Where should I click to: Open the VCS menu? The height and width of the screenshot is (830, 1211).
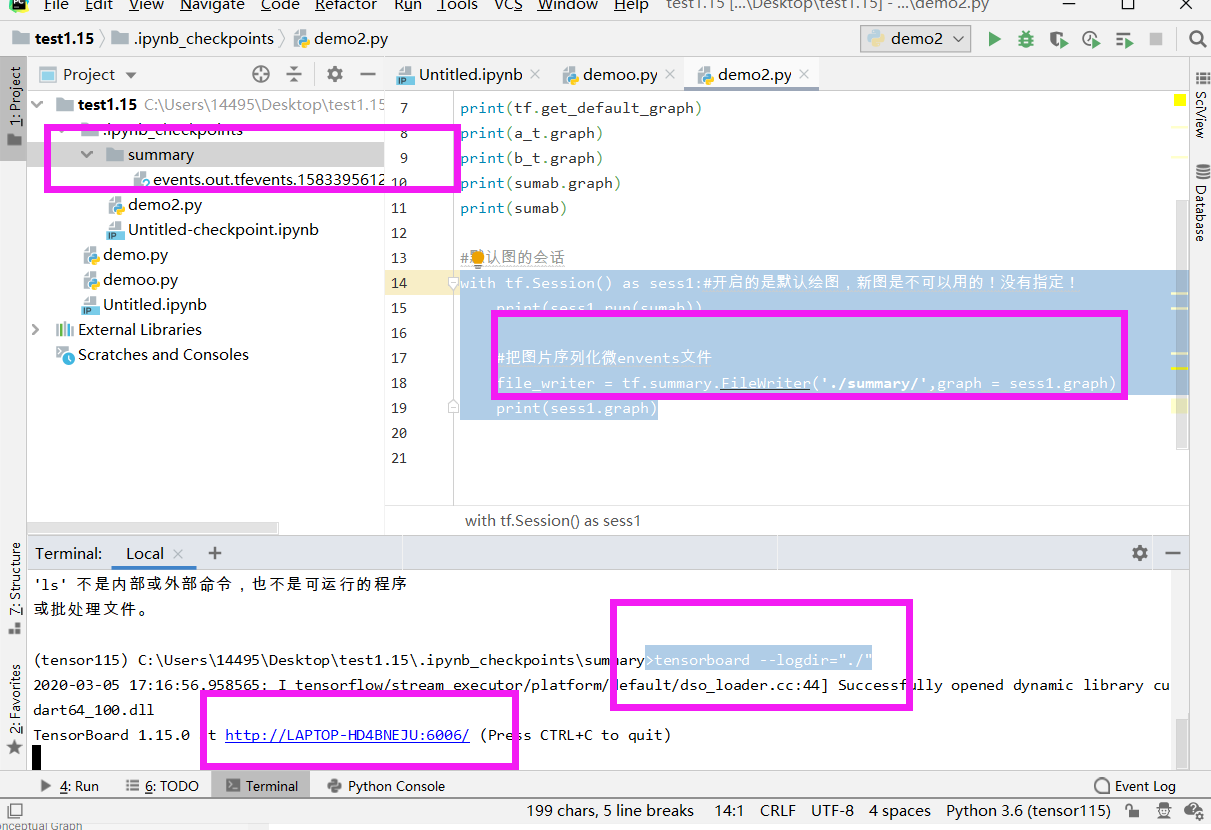(x=508, y=5)
